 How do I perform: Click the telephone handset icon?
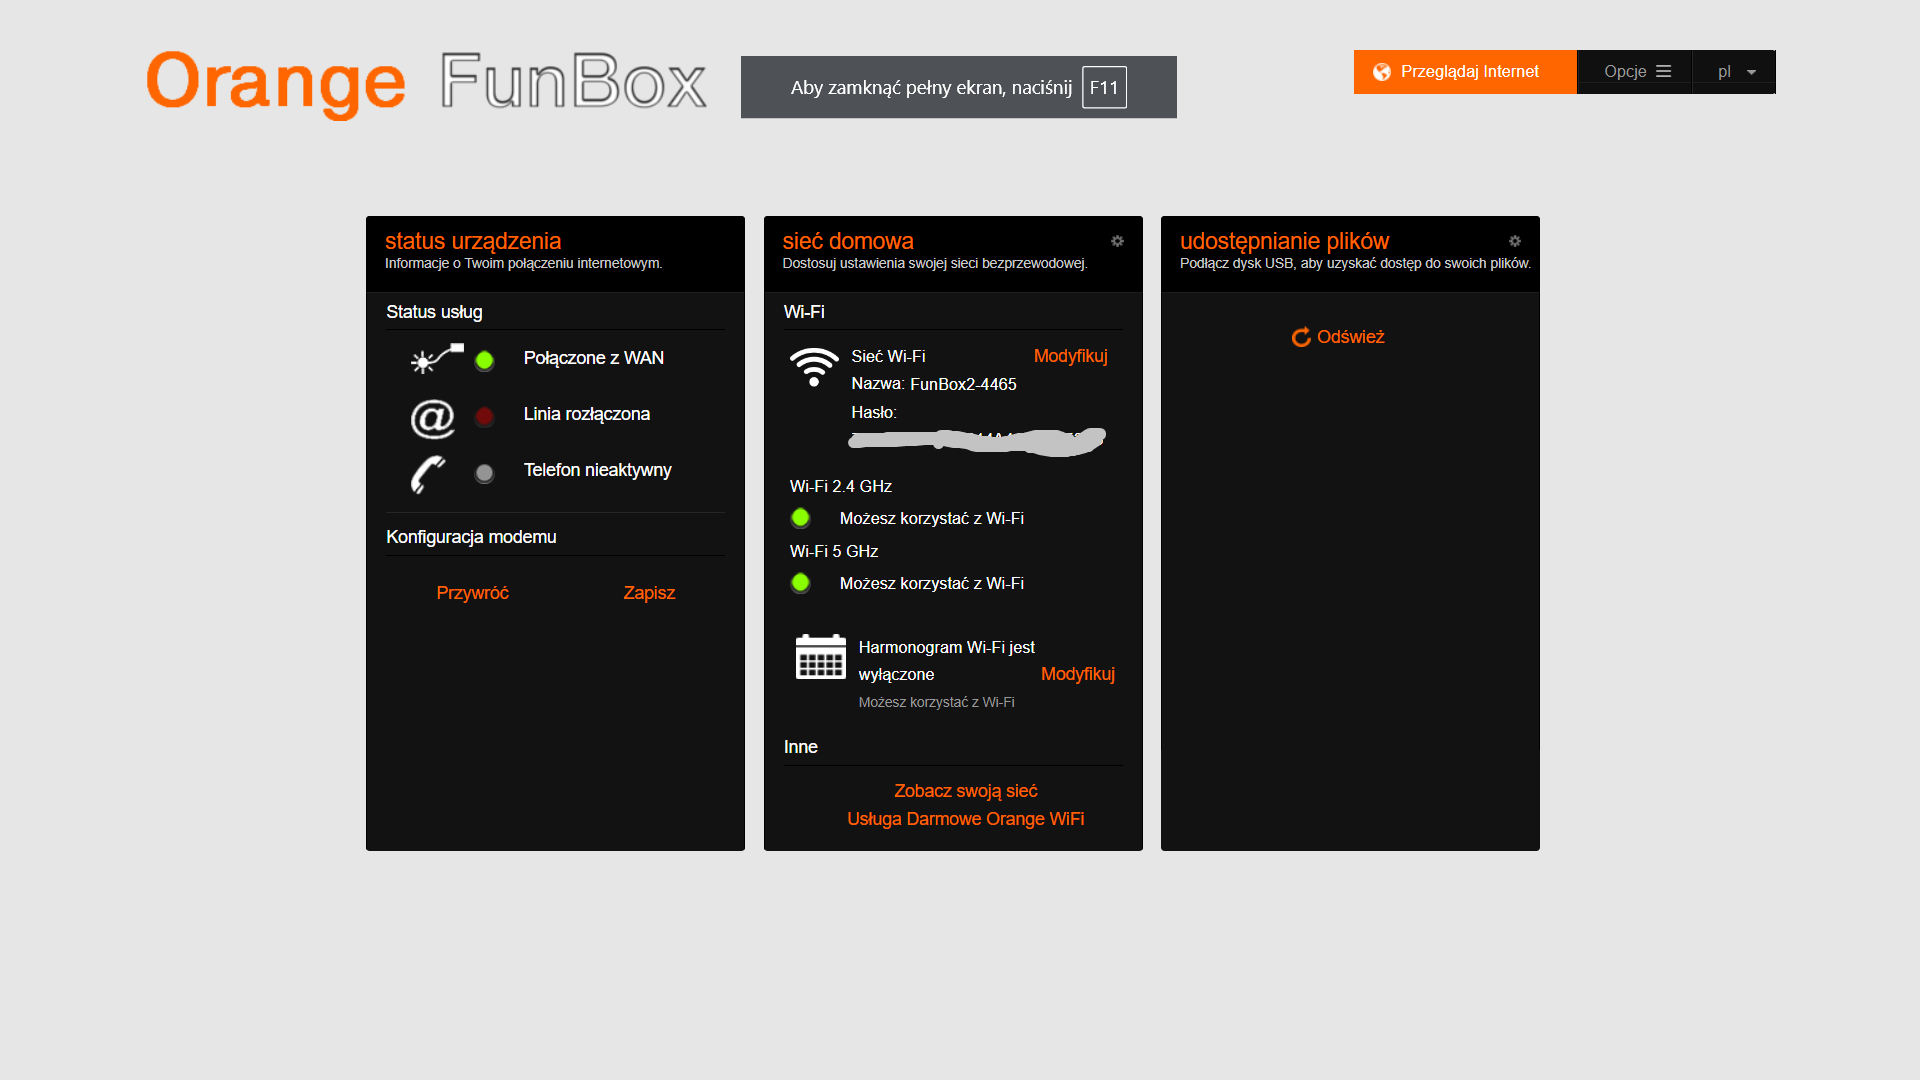pos(428,474)
